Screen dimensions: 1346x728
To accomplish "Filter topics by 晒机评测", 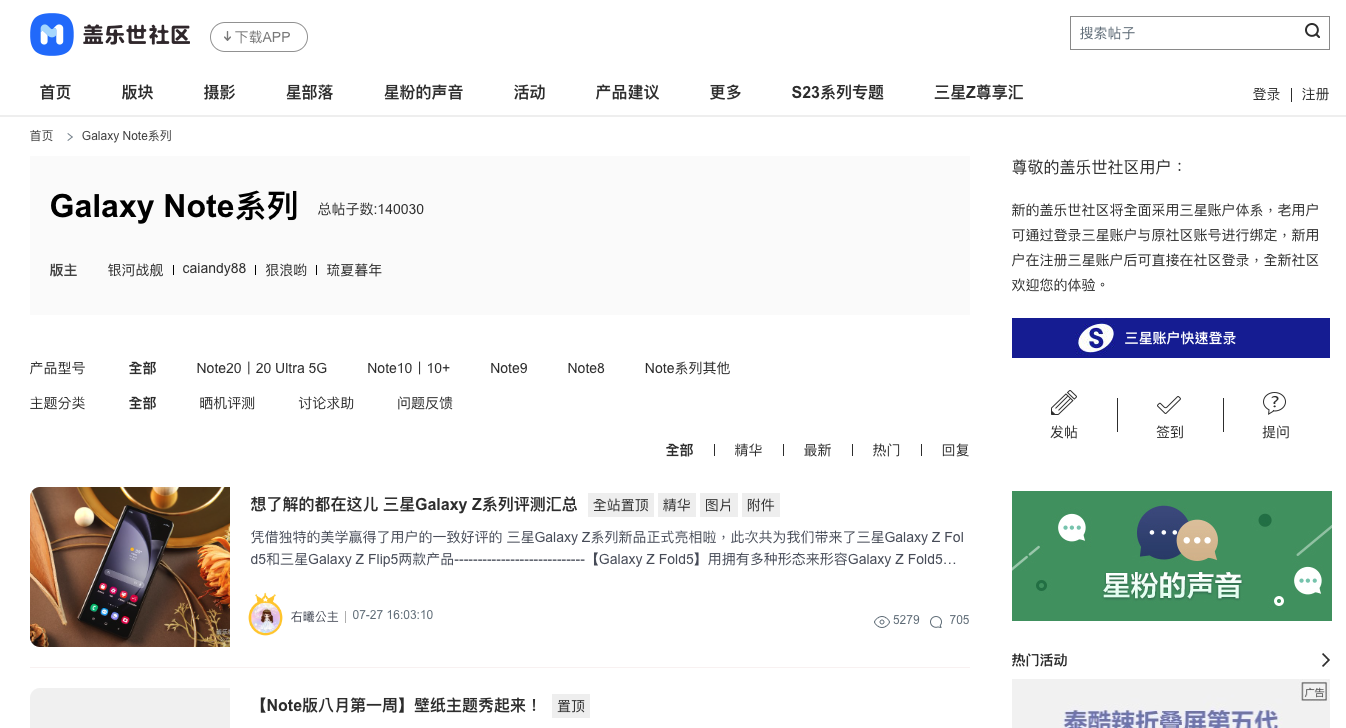I will click(x=227, y=403).
